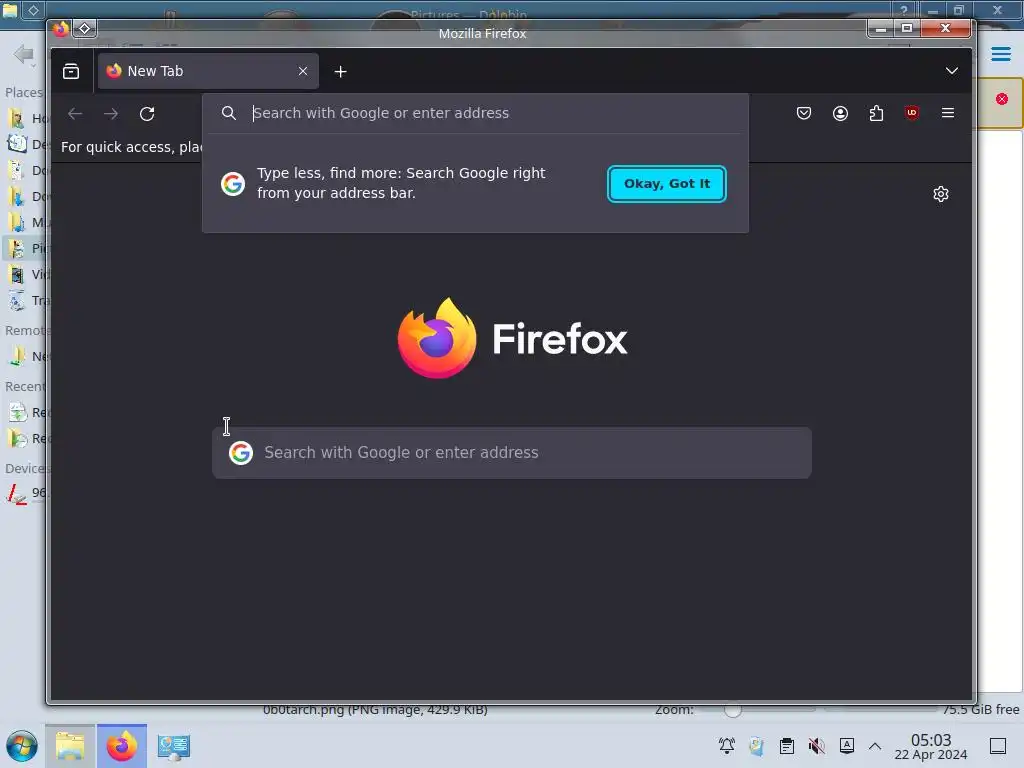Switch to Dolphin file manager in taskbar
Viewport: 1024px width, 768px height.
[x=70, y=746]
